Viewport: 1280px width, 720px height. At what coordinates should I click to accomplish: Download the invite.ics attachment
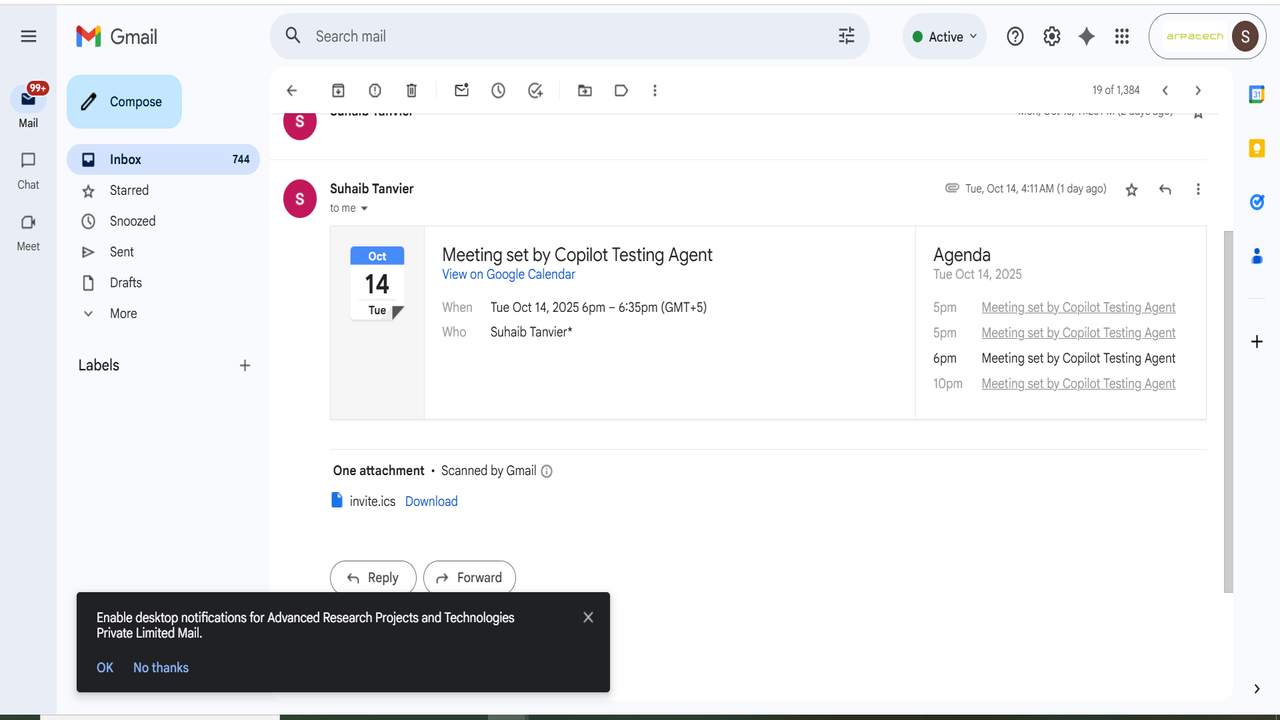point(431,502)
